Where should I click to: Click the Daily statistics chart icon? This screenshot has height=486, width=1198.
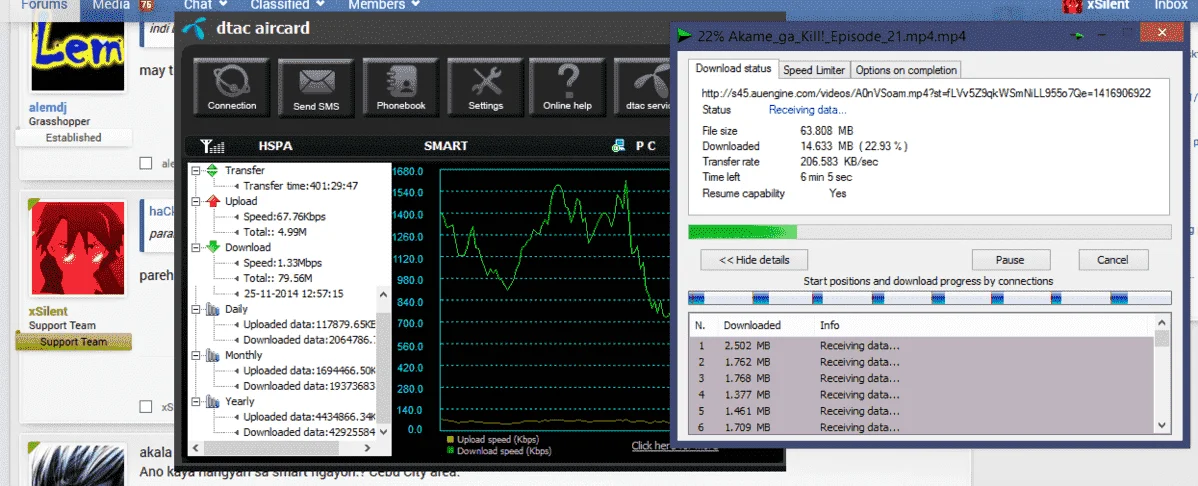point(212,309)
